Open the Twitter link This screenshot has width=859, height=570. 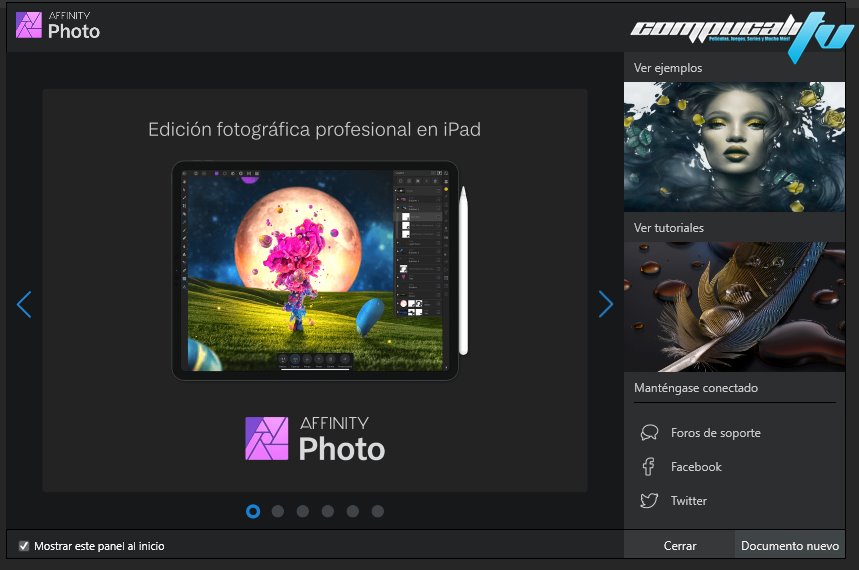pos(689,500)
